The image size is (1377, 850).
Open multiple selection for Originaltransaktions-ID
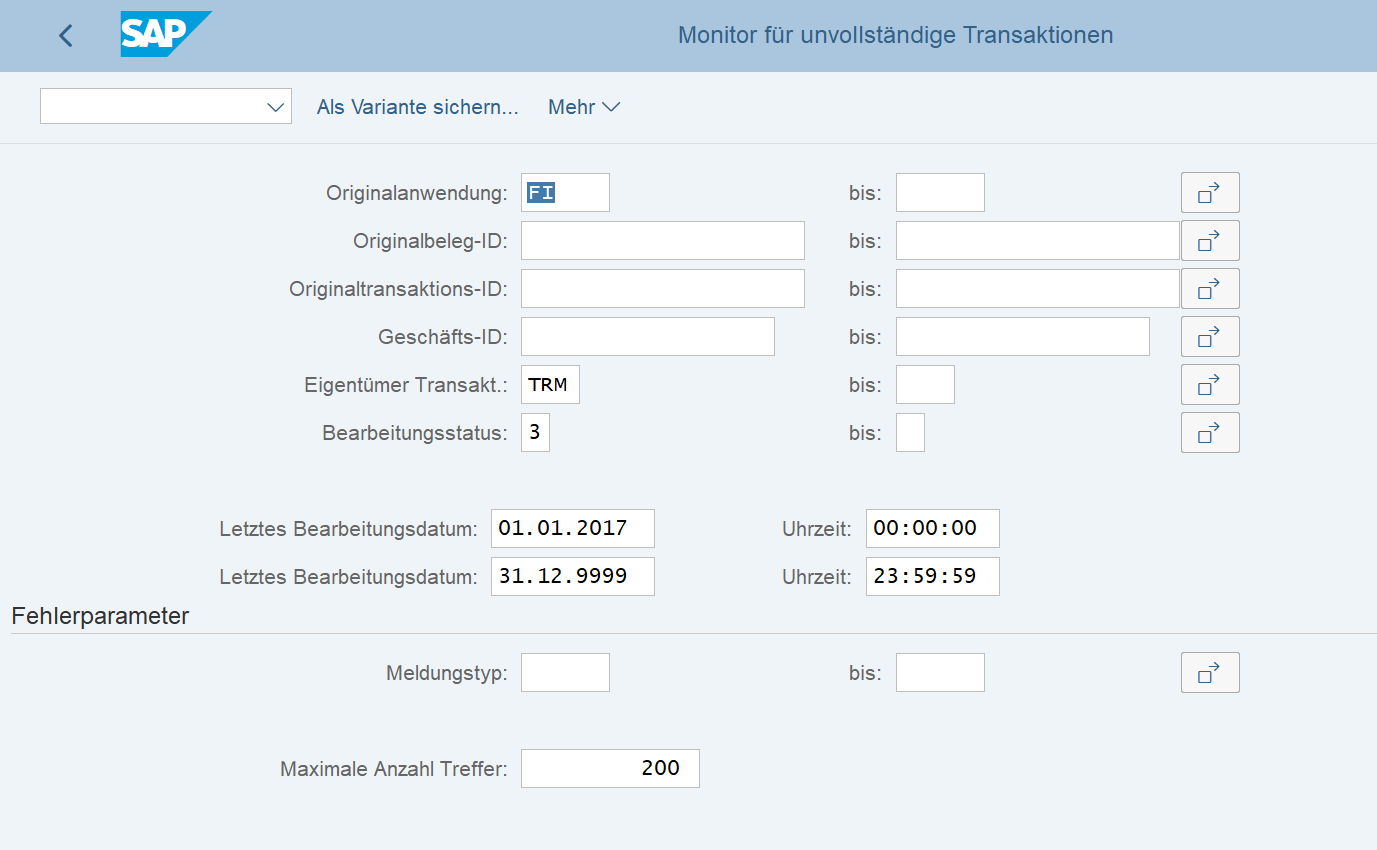[1209, 289]
